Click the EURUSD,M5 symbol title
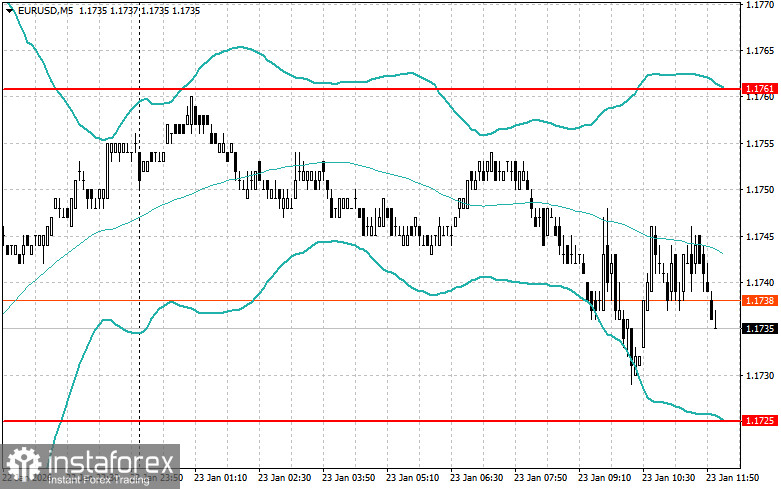This screenshot has width=781, height=489. (x=45, y=10)
